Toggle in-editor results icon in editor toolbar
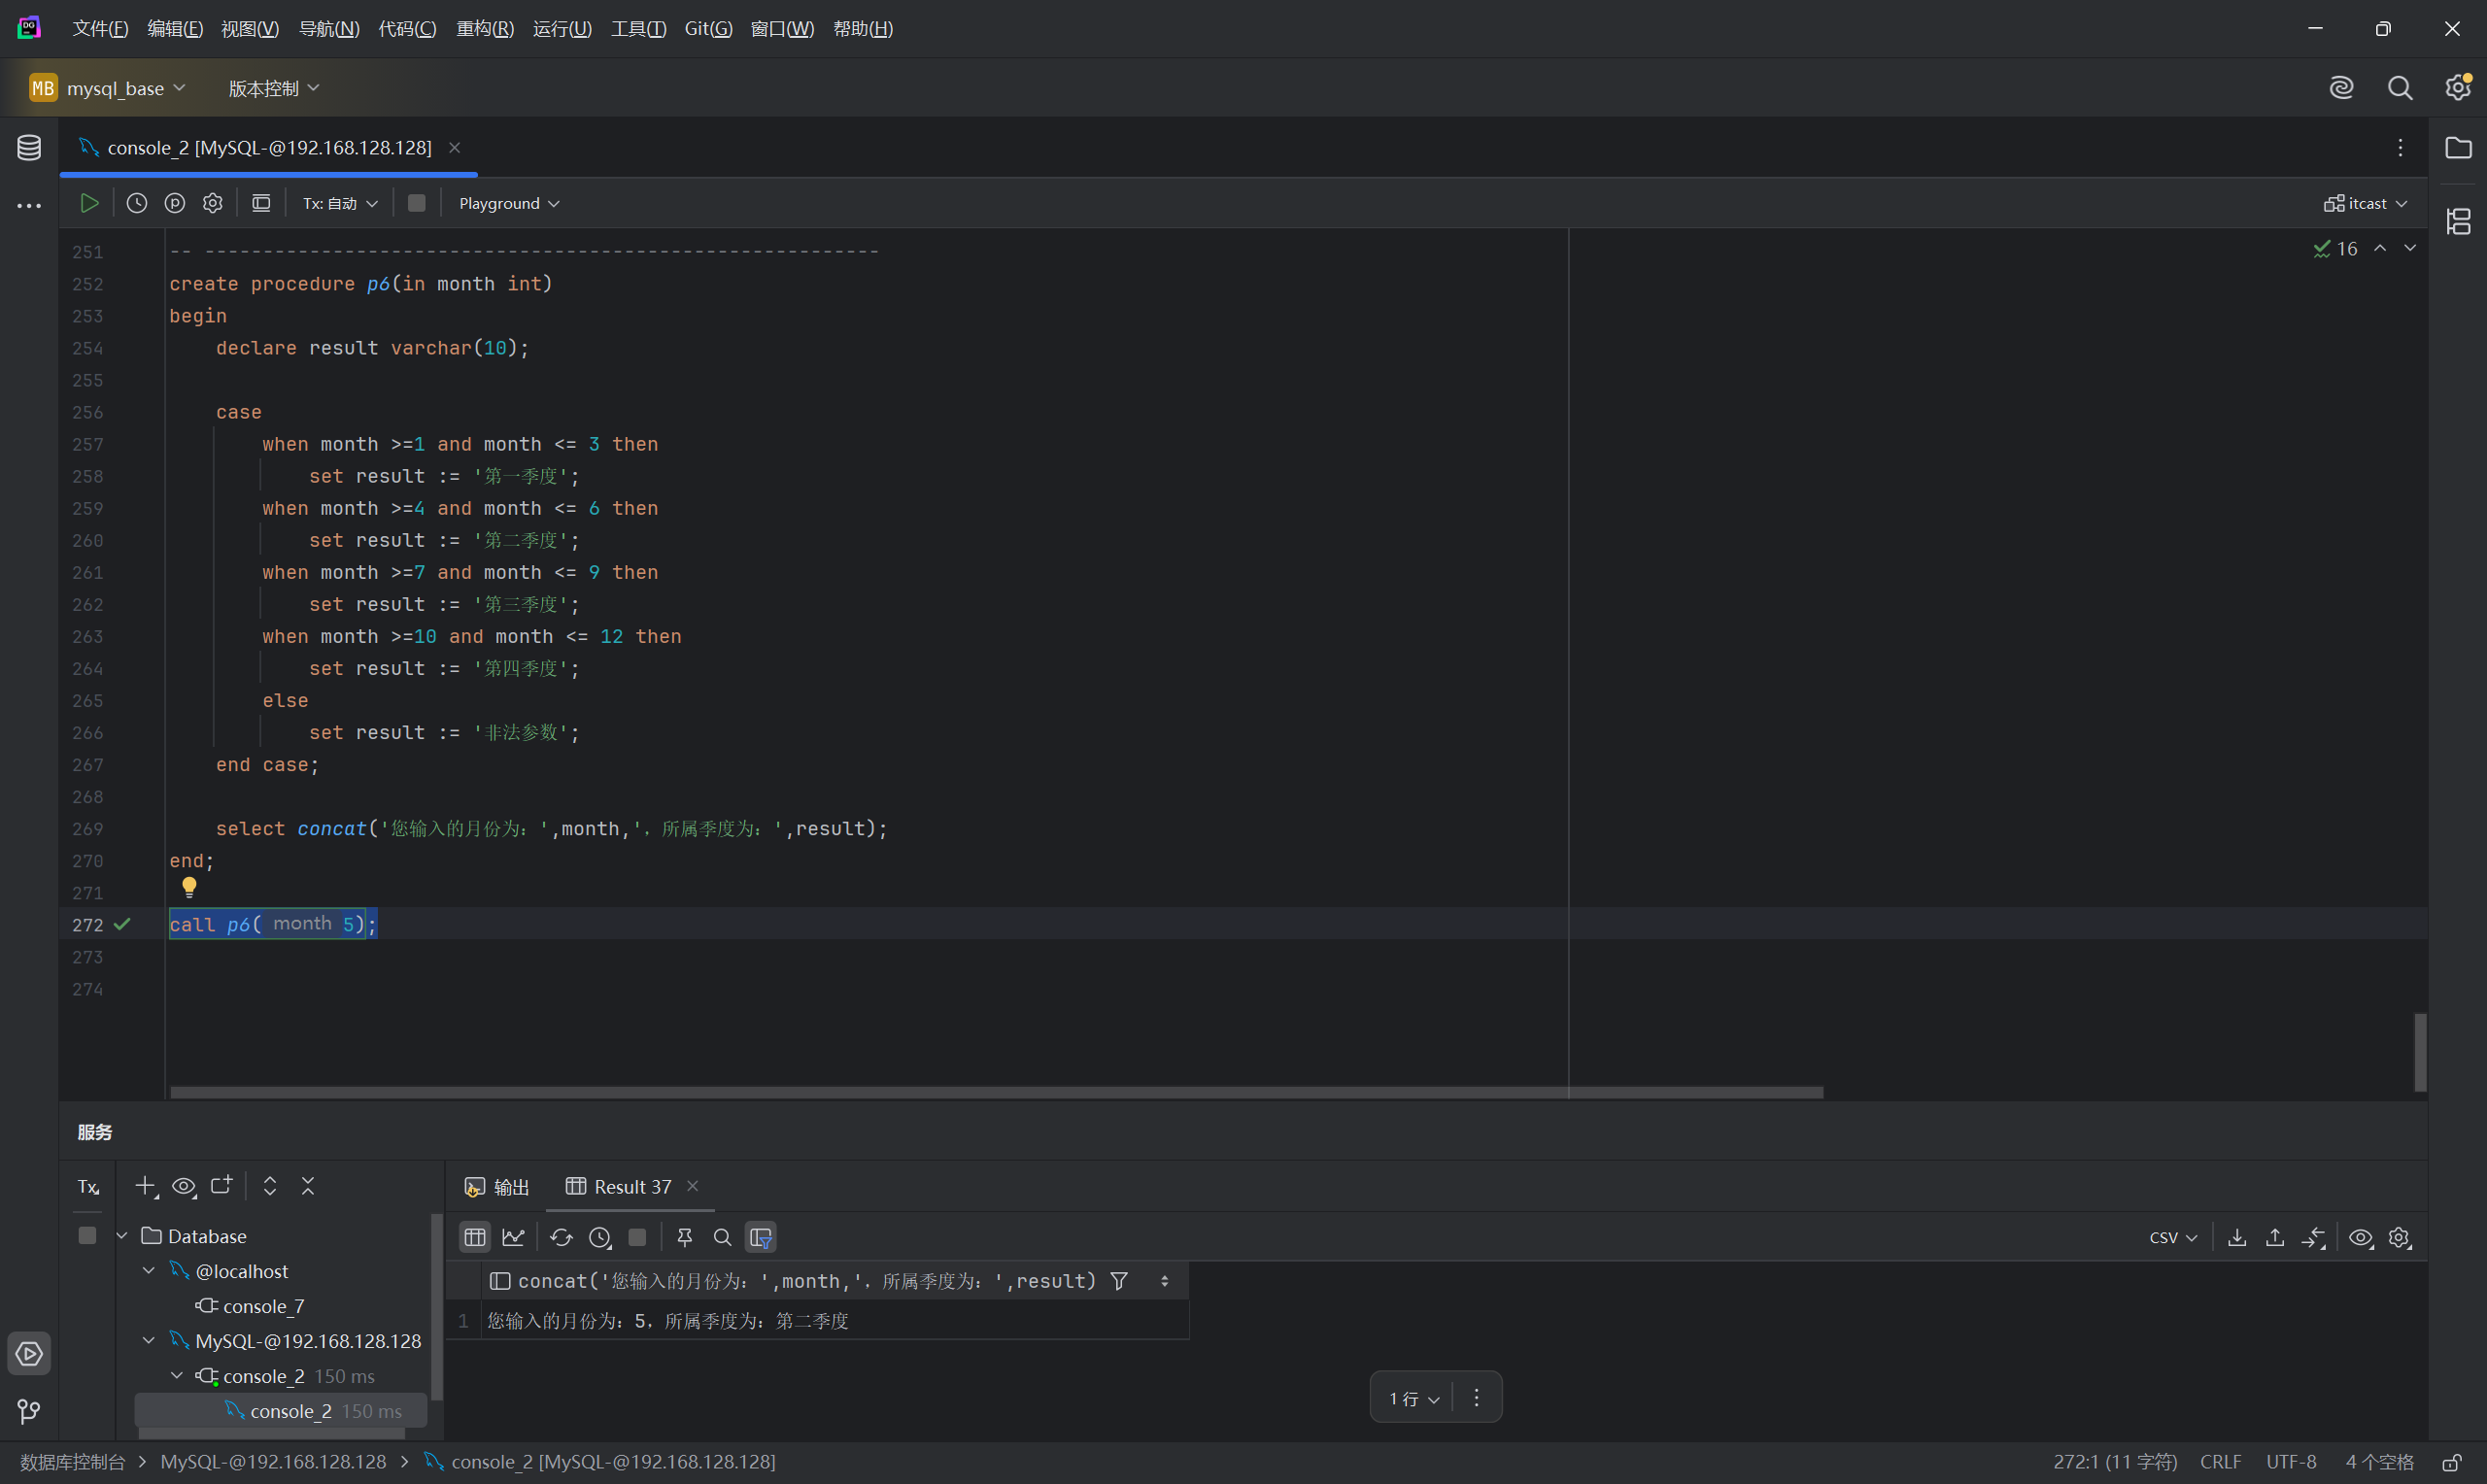The height and width of the screenshot is (1484, 2487). [x=261, y=203]
